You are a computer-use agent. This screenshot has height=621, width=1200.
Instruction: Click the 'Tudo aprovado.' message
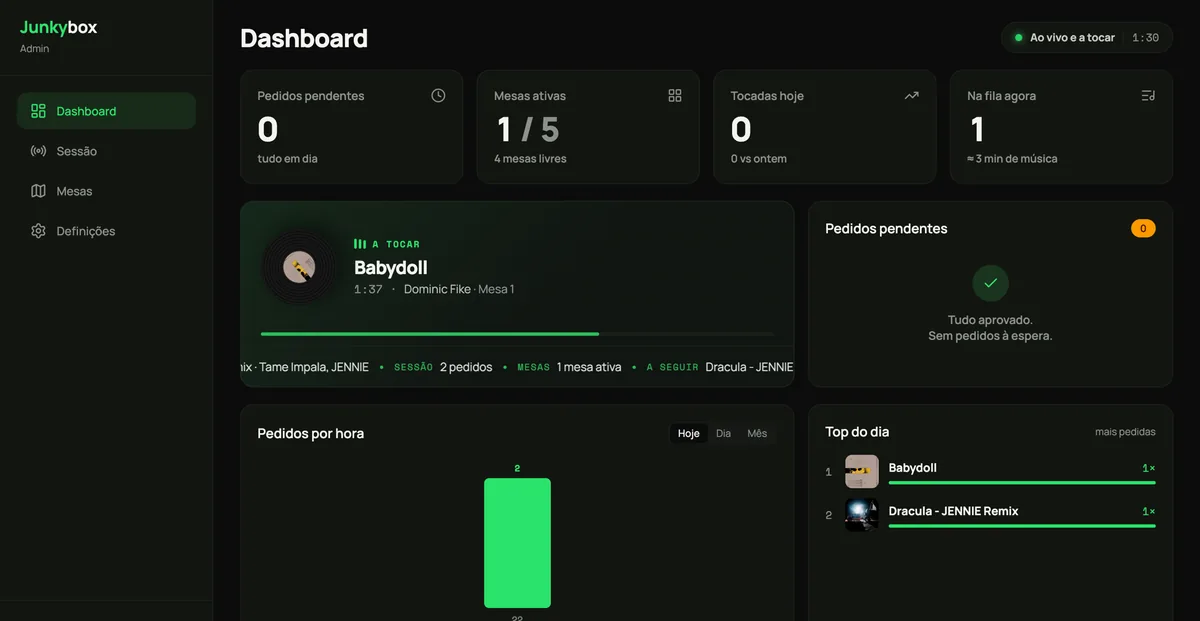point(990,320)
